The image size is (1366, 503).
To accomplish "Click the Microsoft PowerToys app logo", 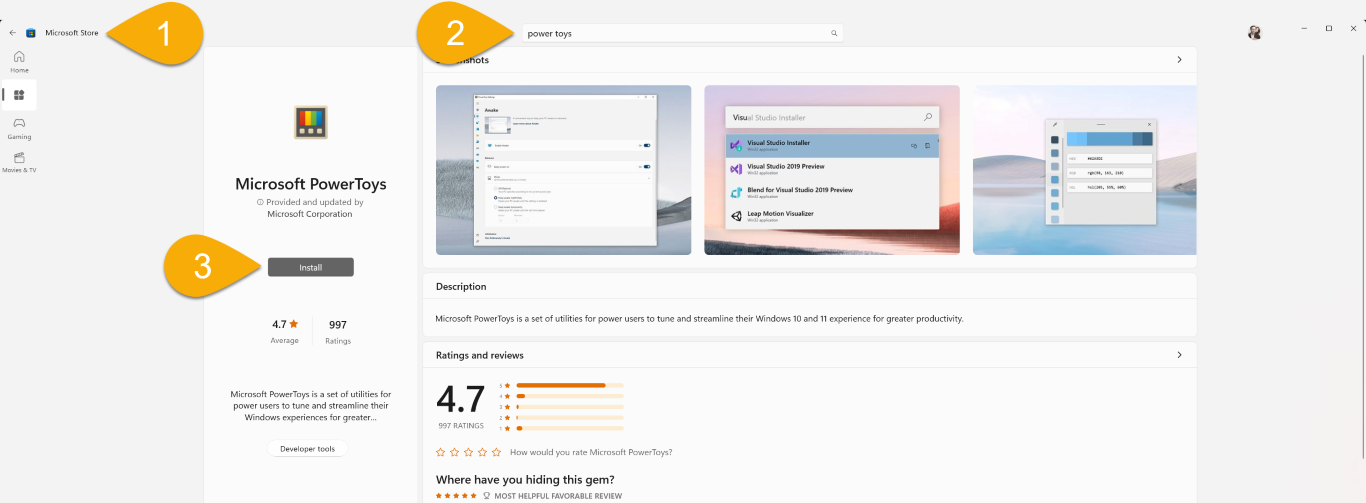I will click(311, 123).
